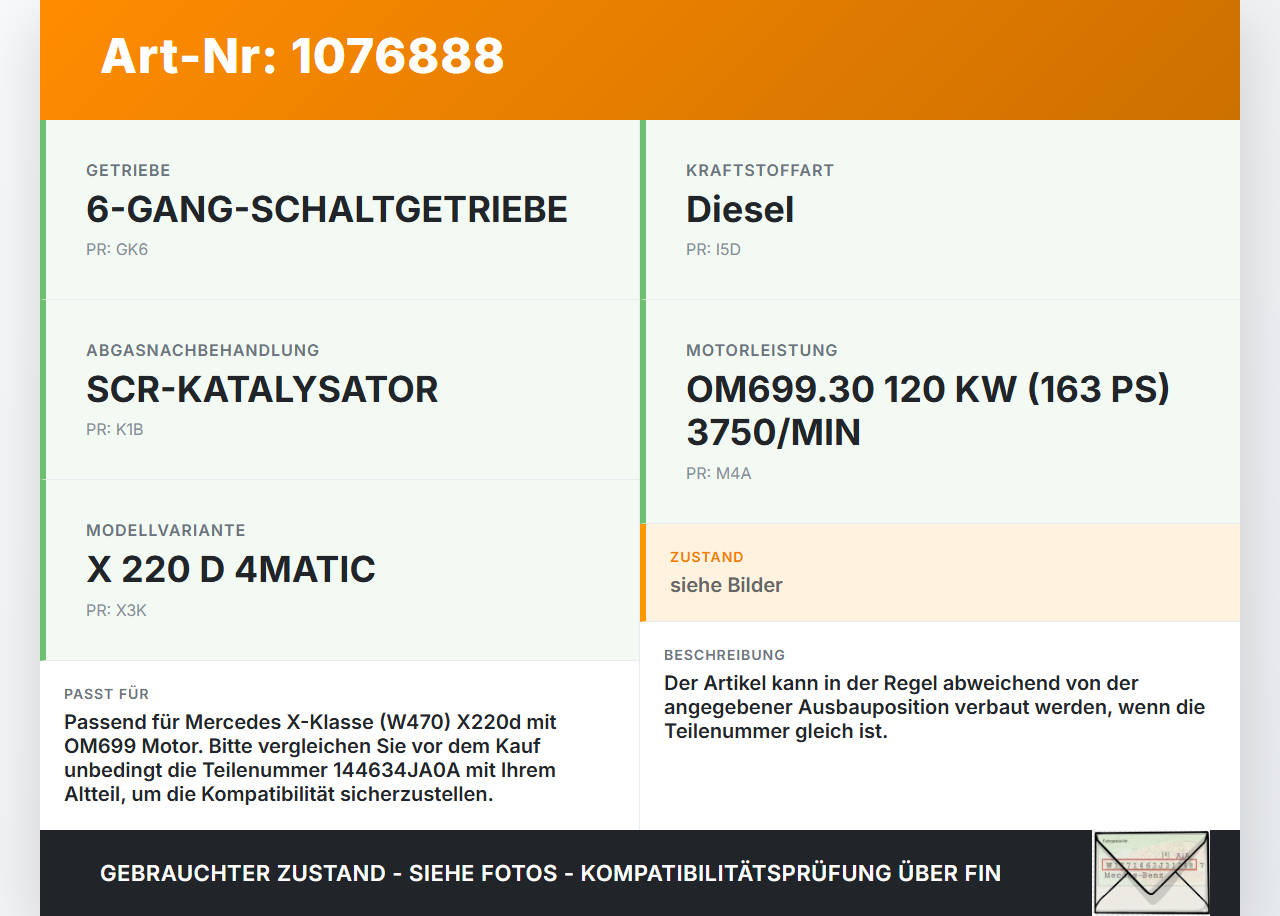Click the PR: K1B code
Viewport: 1280px width, 916px height.
[x=115, y=429]
